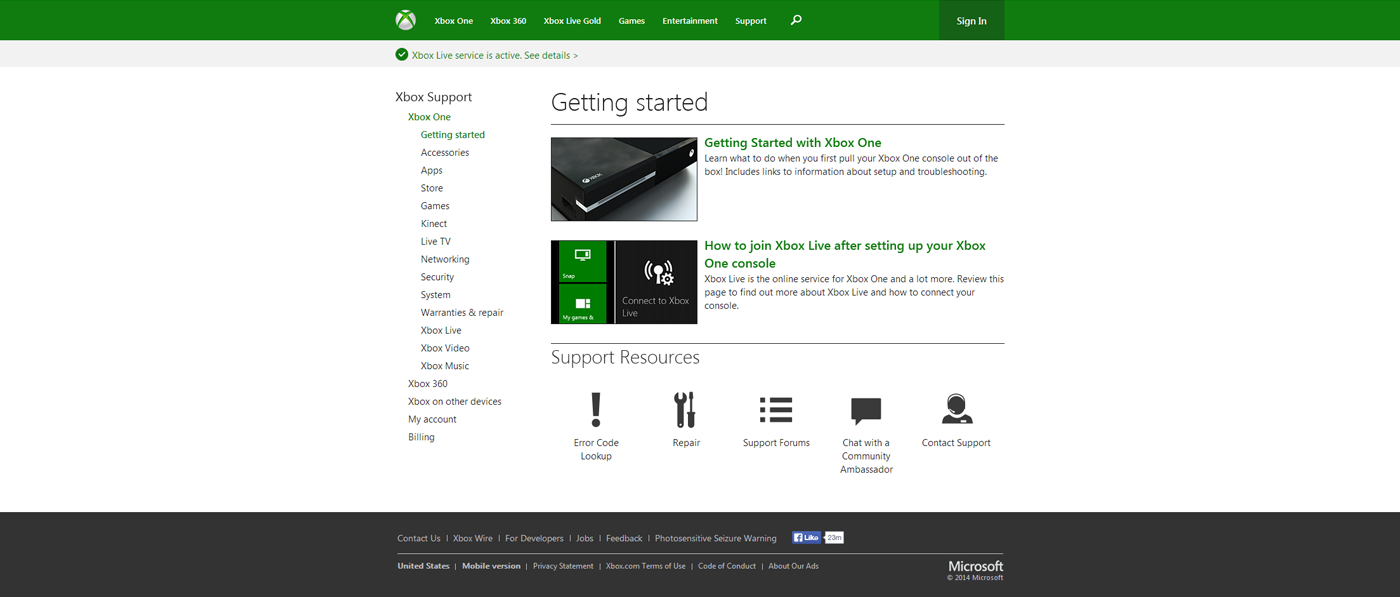Viewport: 1400px width, 597px height.
Task: Open the Support Forums list icon
Action: click(776, 410)
